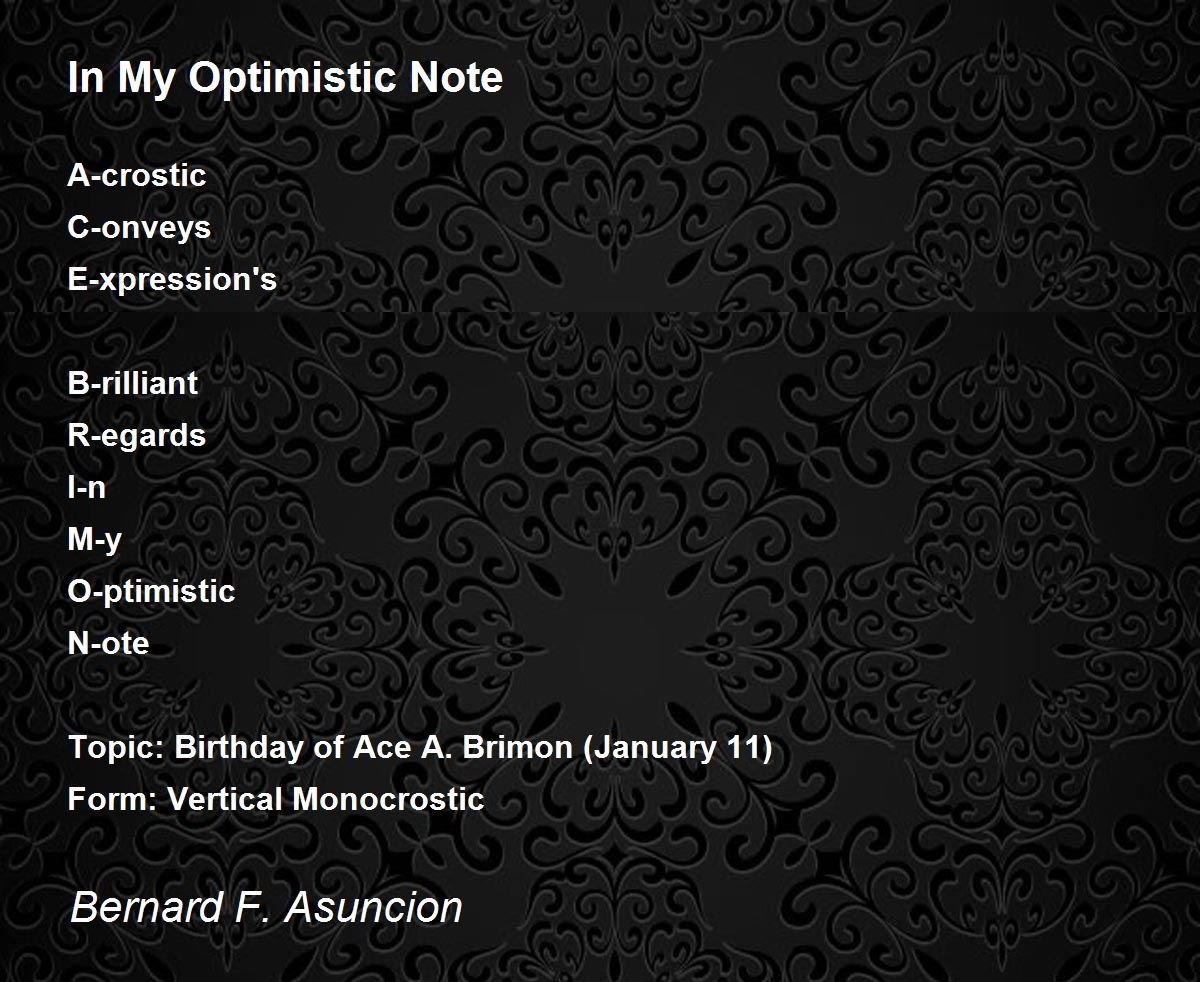The image size is (1200, 982).
Task: Click the word Asuncion in the author name
Action: 374,907
